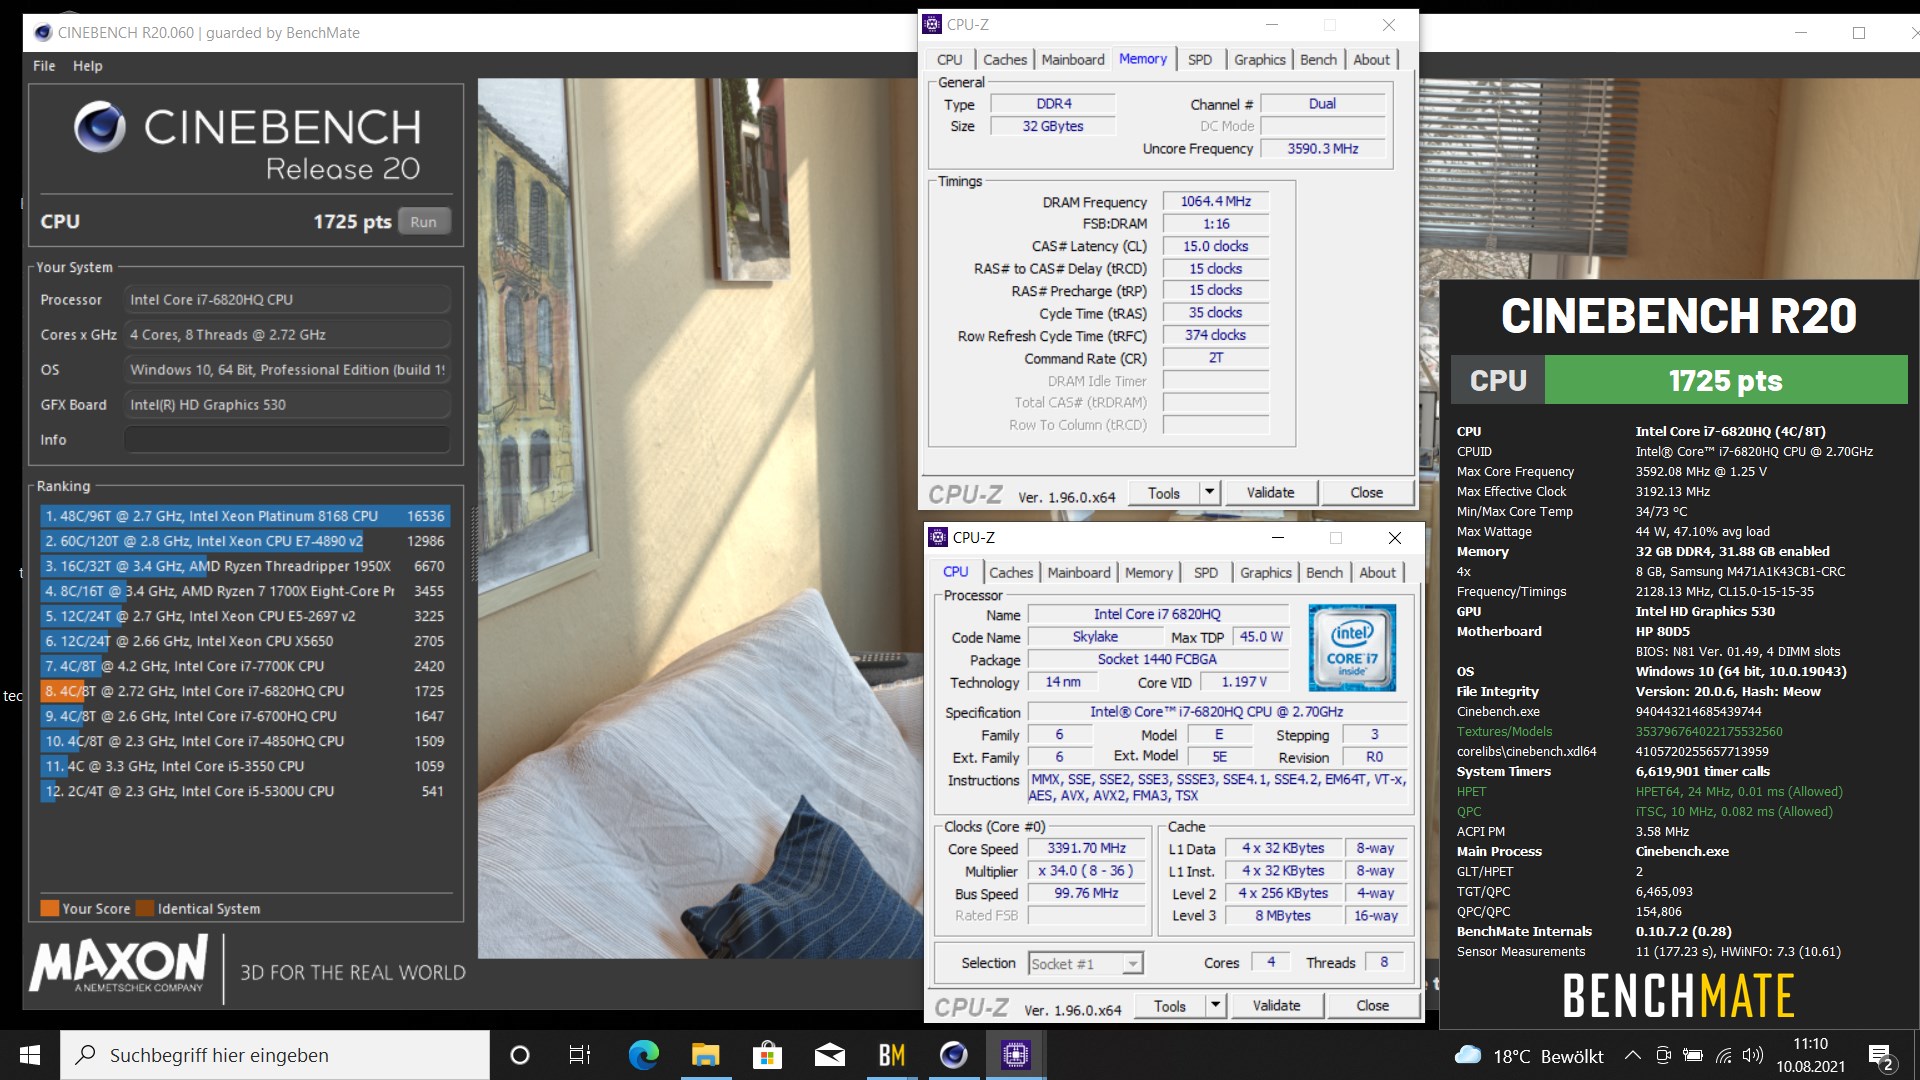The height and width of the screenshot is (1080, 1920).
Task: Click the Uncore Frequency value 3590.3 MHz
Action: point(1322,149)
